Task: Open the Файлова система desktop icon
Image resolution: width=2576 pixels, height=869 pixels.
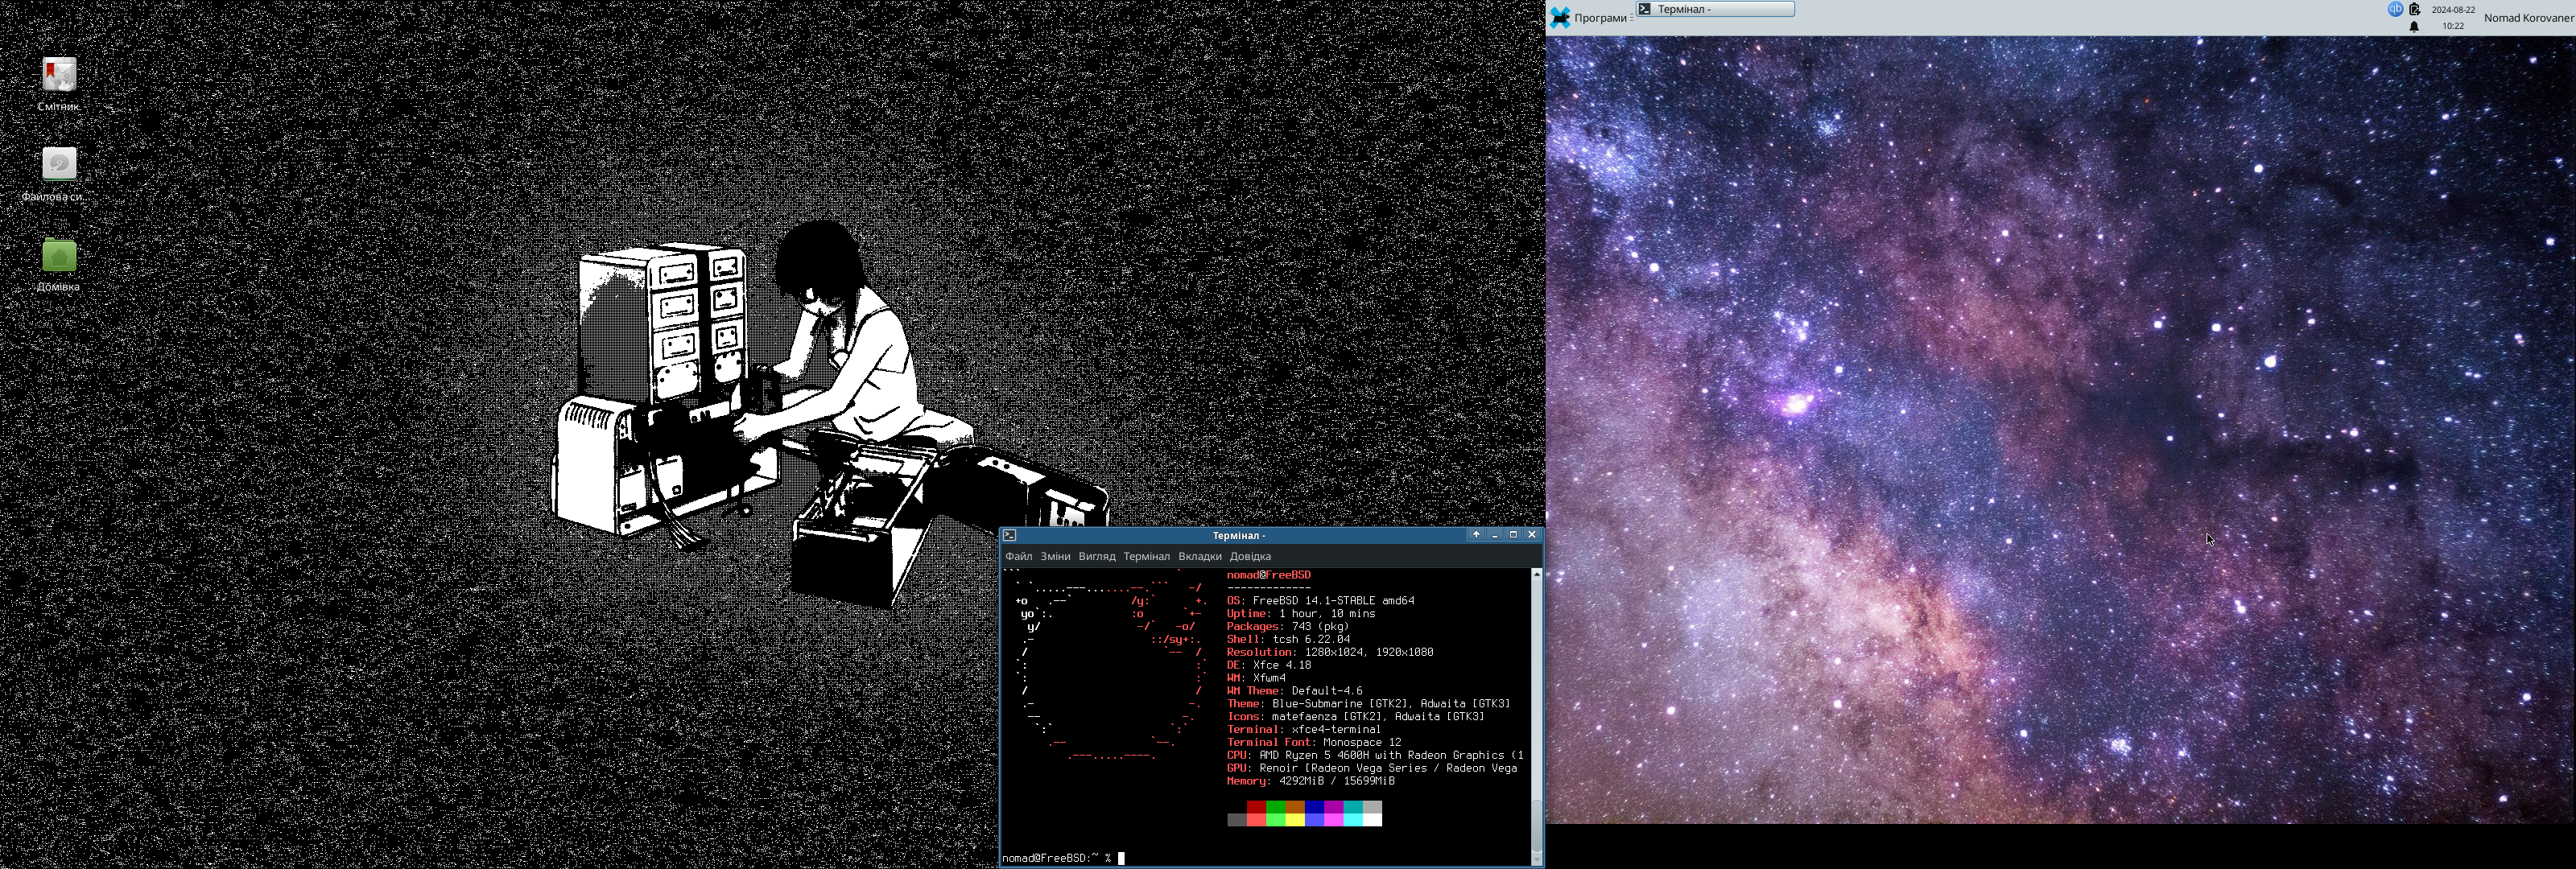Action: 59,166
